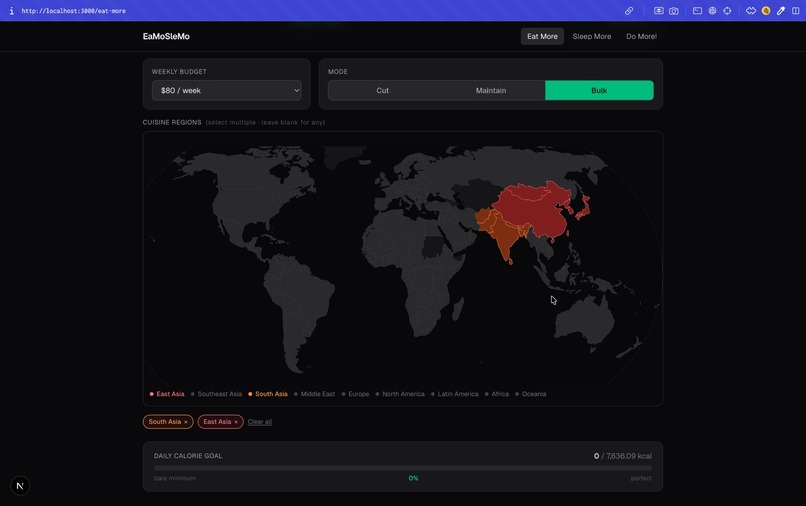Open the Next.js dev tools N badge
The width and height of the screenshot is (806, 506).
point(20,485)
